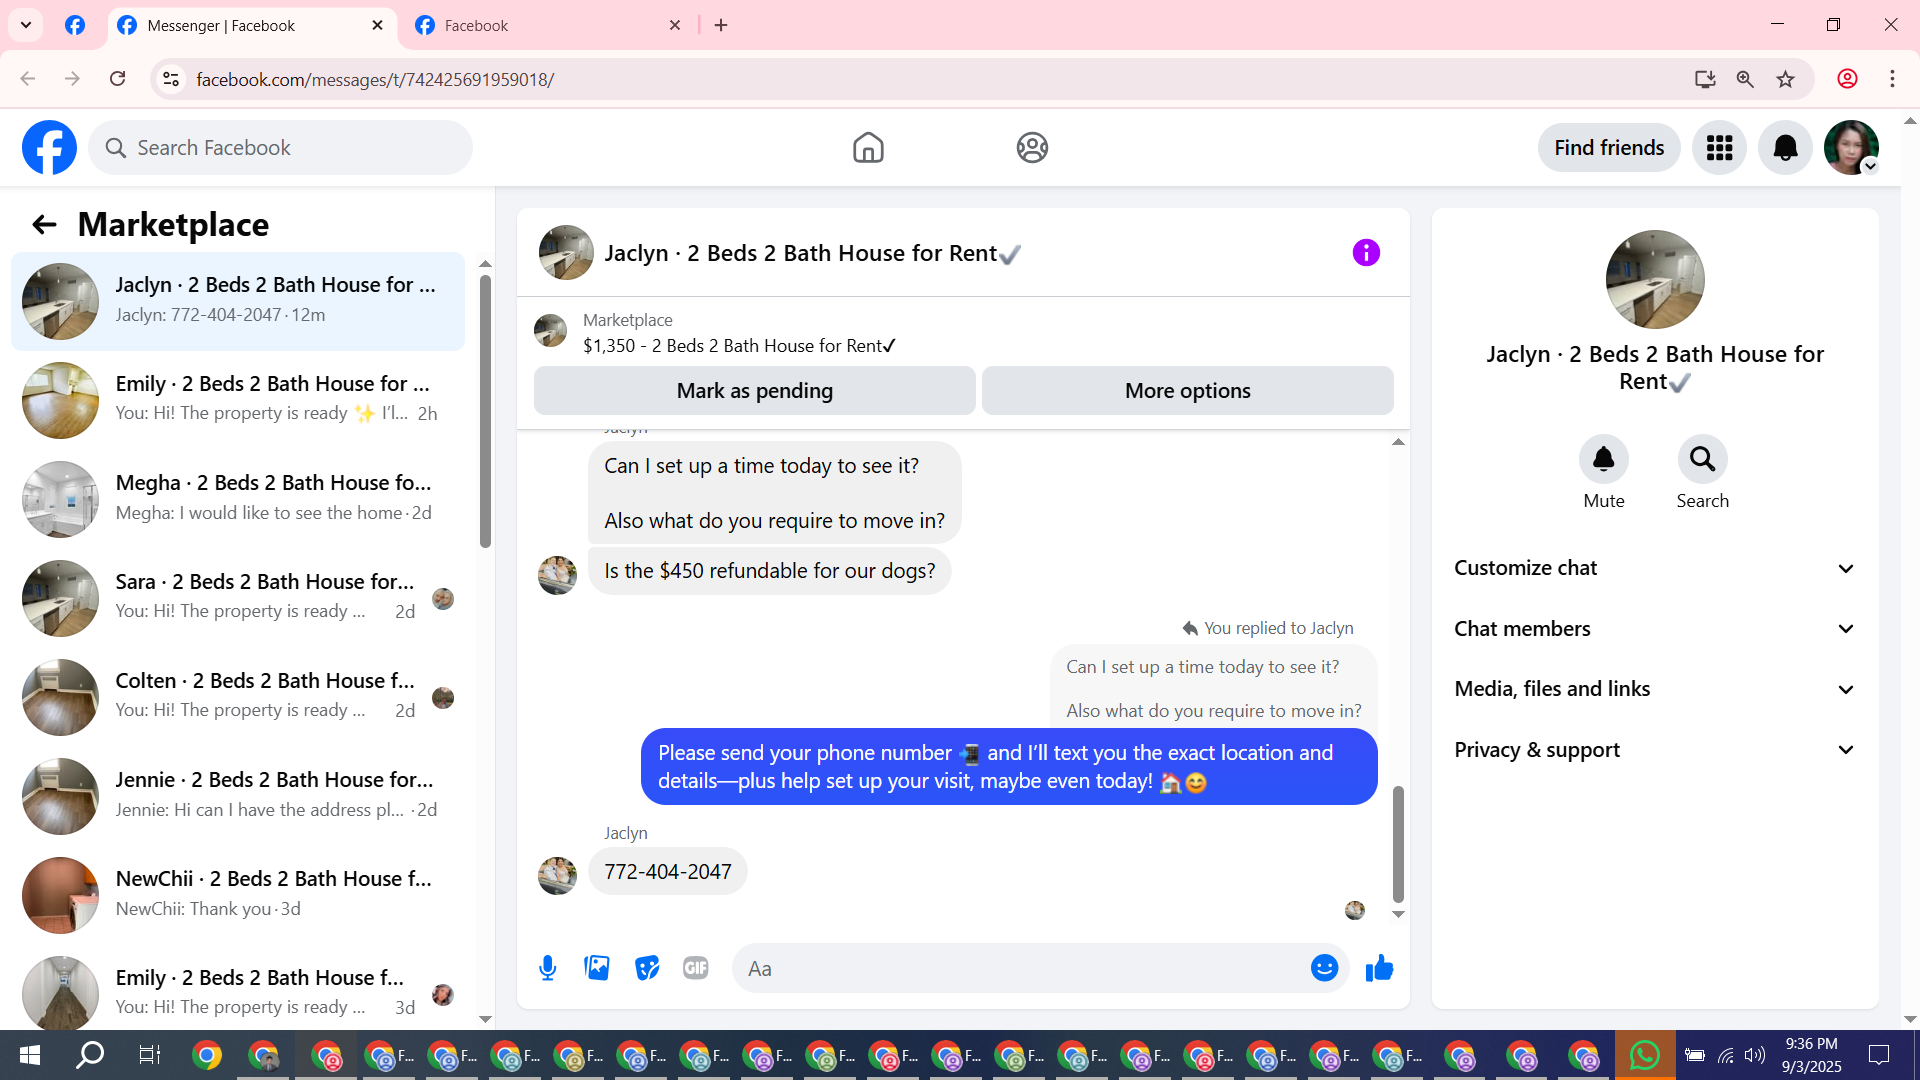Close the Messenger | Facebook tab
Screen dimensions: 1920x1080
tap(377, 26)
